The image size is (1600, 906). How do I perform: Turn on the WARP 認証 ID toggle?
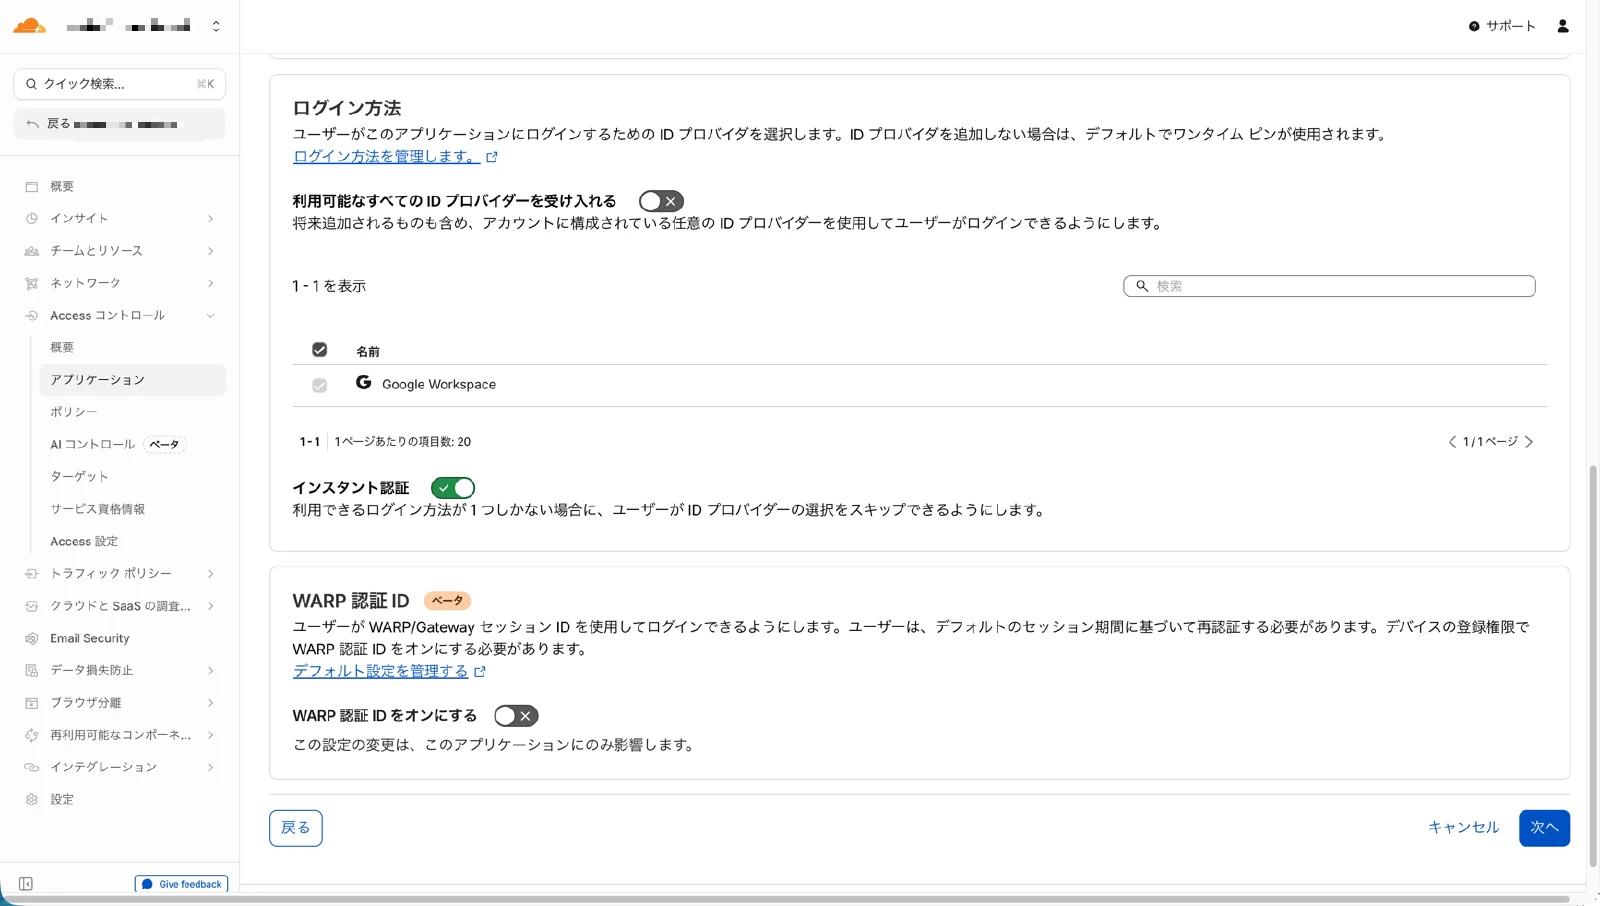[516, 715]
